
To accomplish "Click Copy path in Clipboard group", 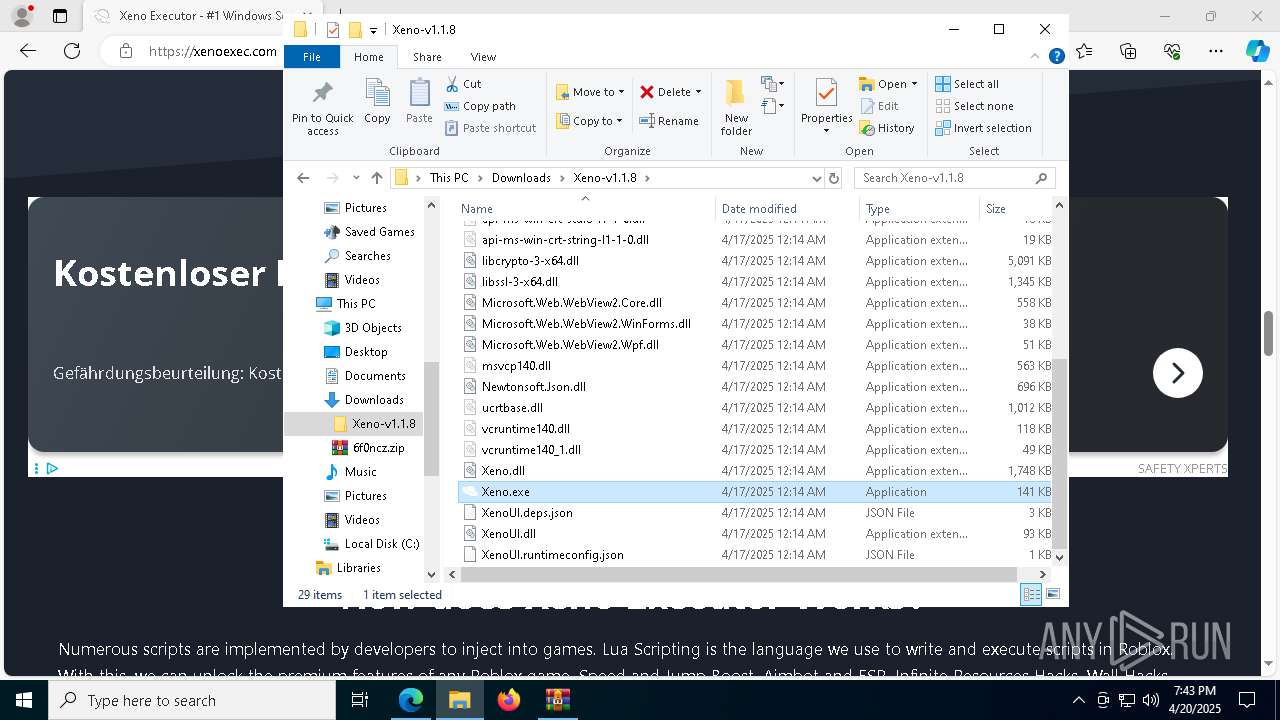I will pyautogui.click(x=480, y=106).
